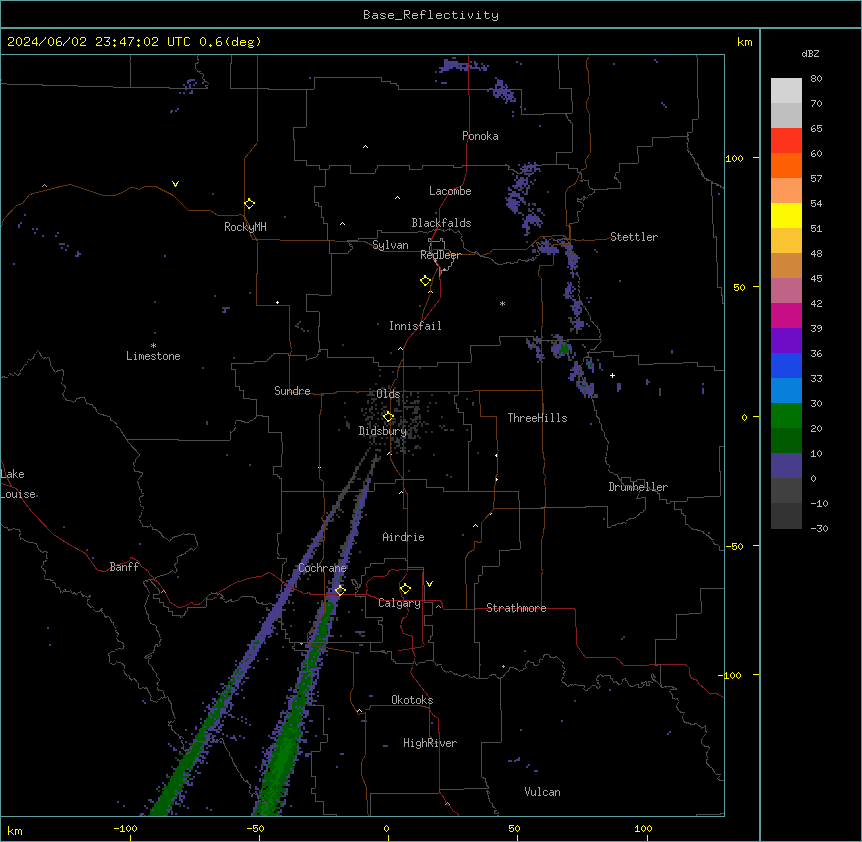Click the 20 dBZ green color swatch
This screenshot has width=862, height=842.
pos(786,416)
